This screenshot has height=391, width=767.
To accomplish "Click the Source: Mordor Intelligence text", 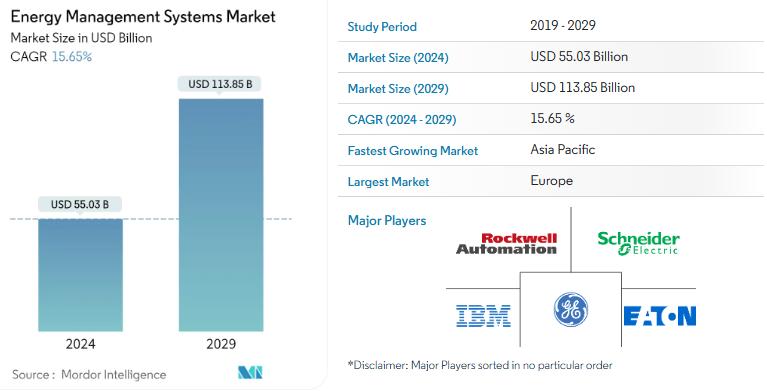I will (89, 375).
